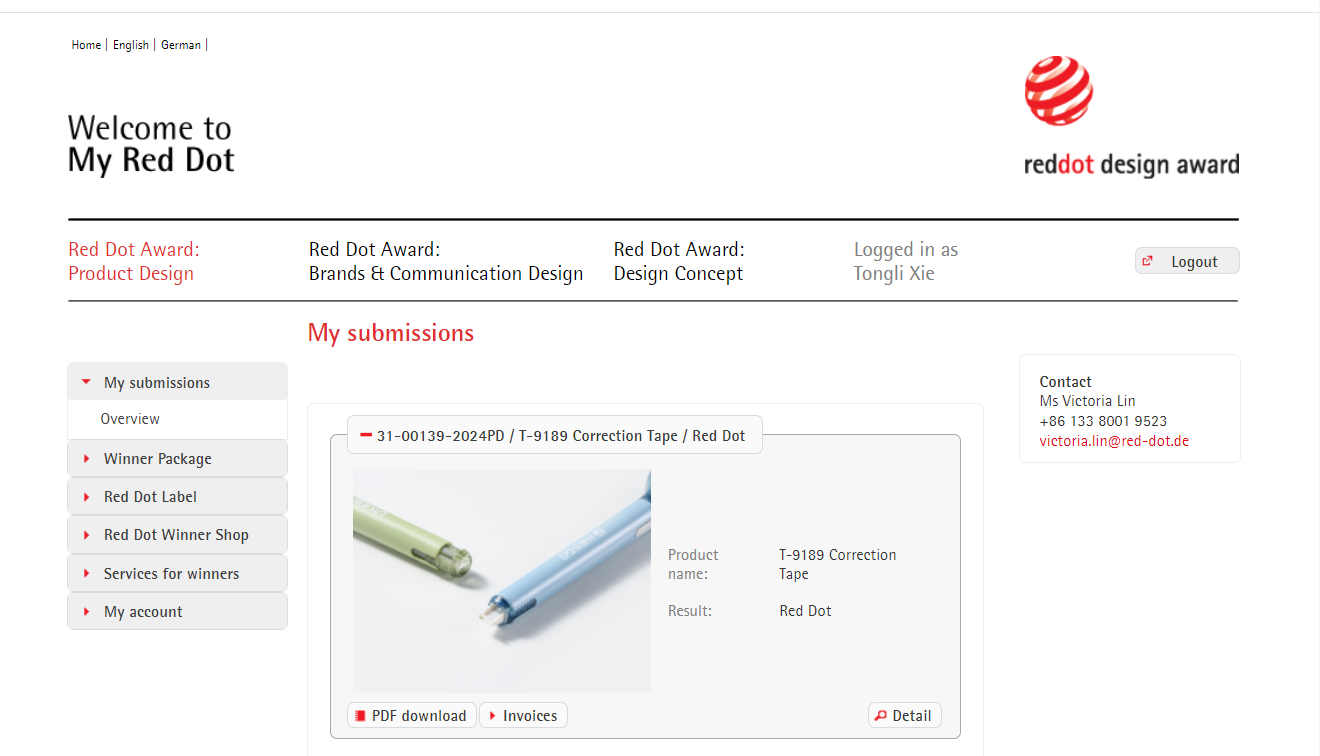Click the arrow icon on Invoices button
Image resolution: width=1320 pixels, height=756 pixels.
[492, 716]
